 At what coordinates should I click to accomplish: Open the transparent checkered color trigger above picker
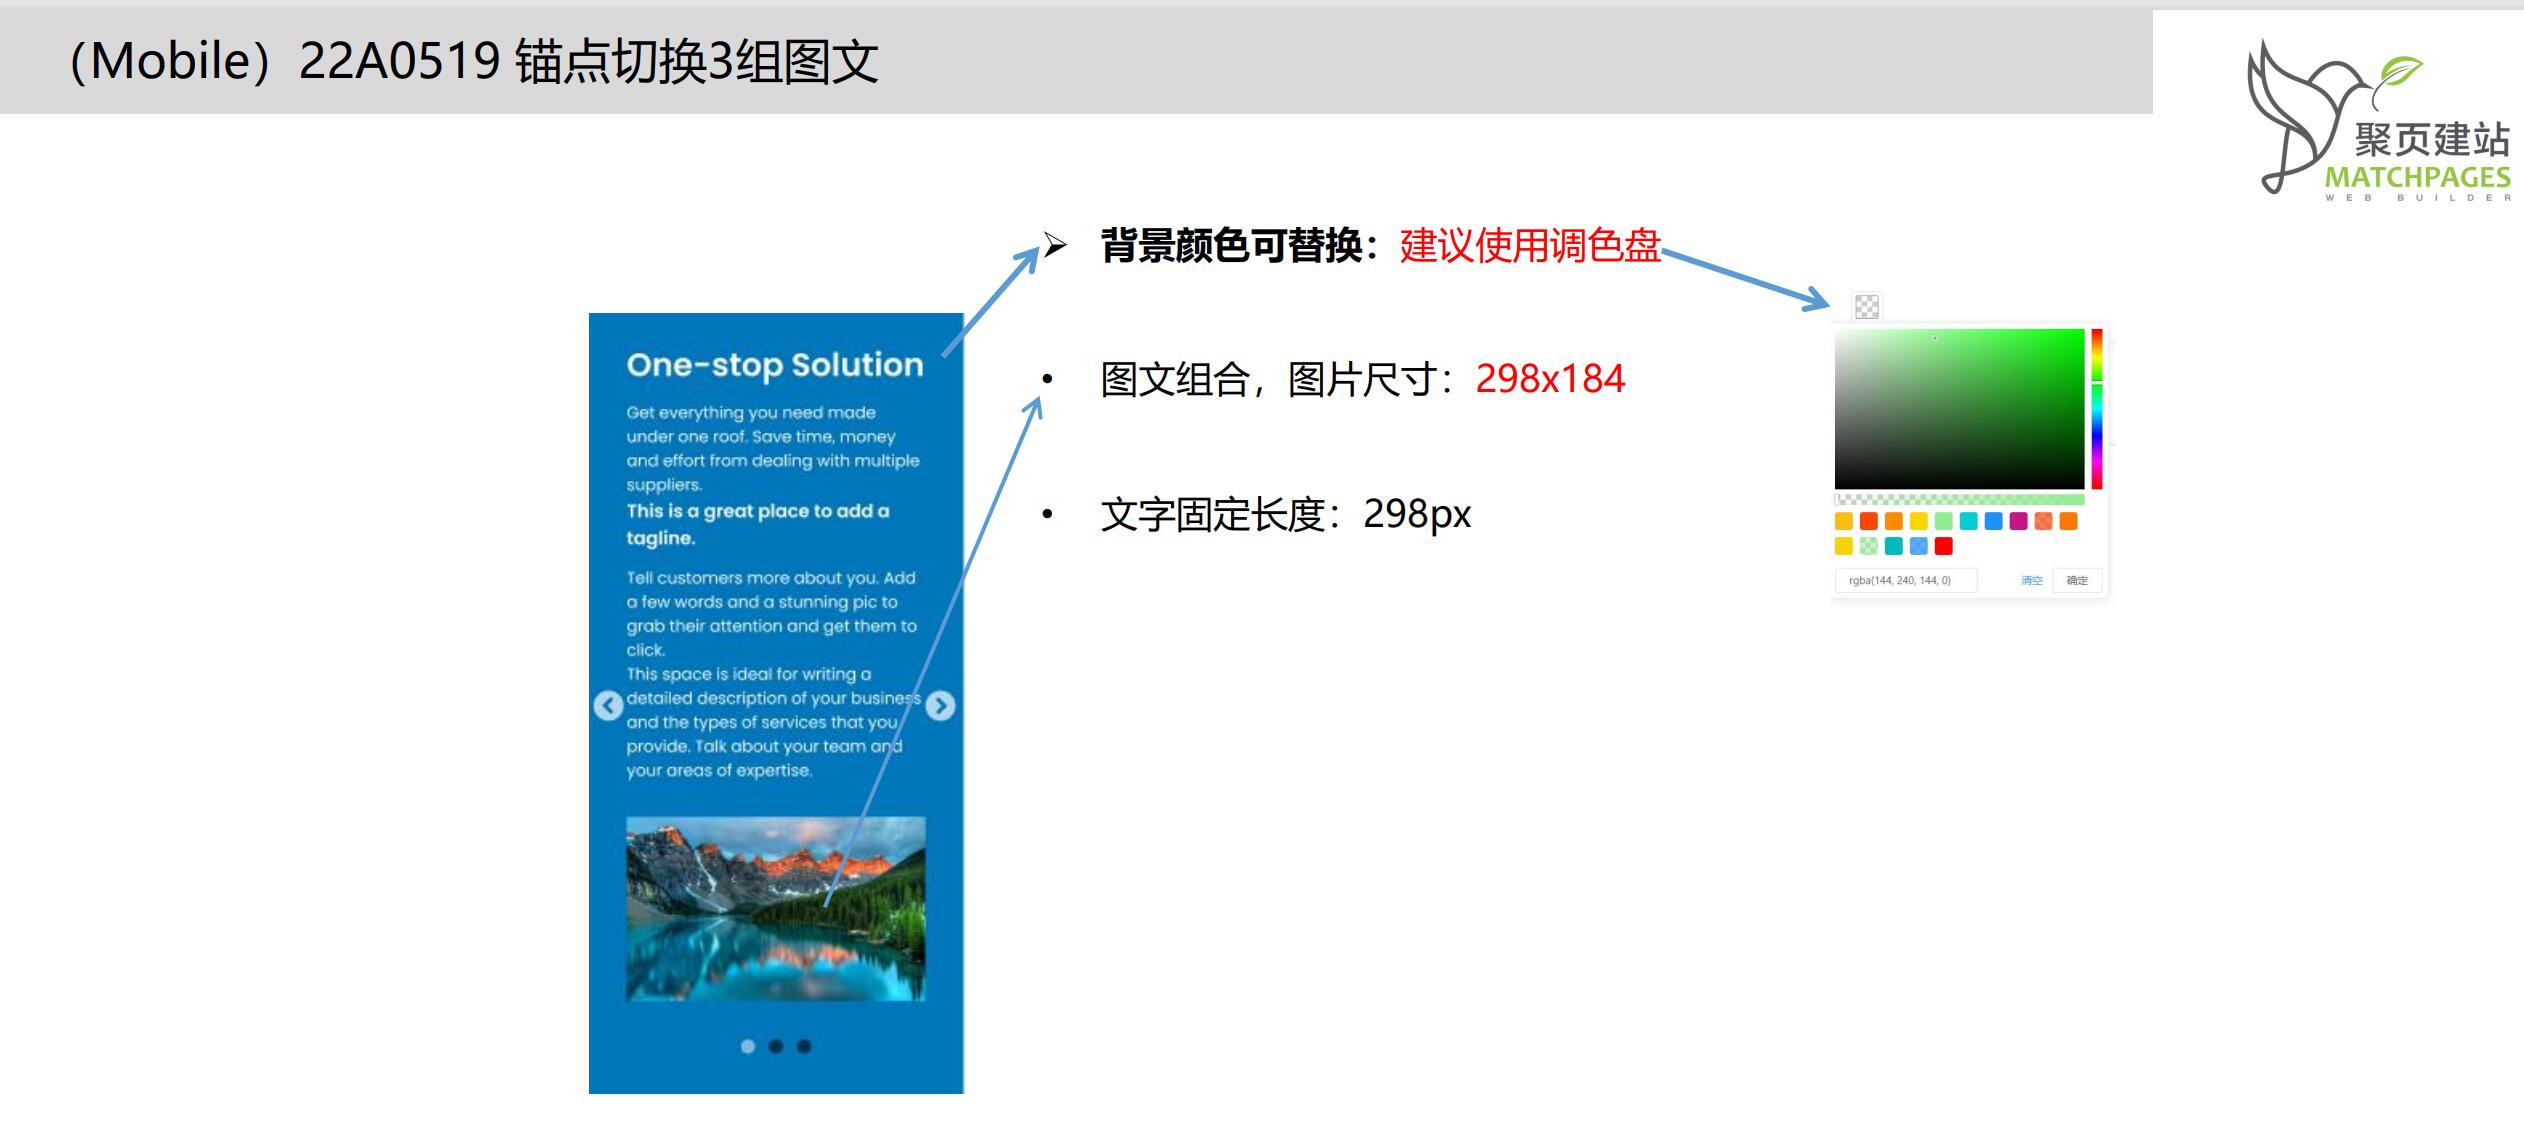point(1867,306)
